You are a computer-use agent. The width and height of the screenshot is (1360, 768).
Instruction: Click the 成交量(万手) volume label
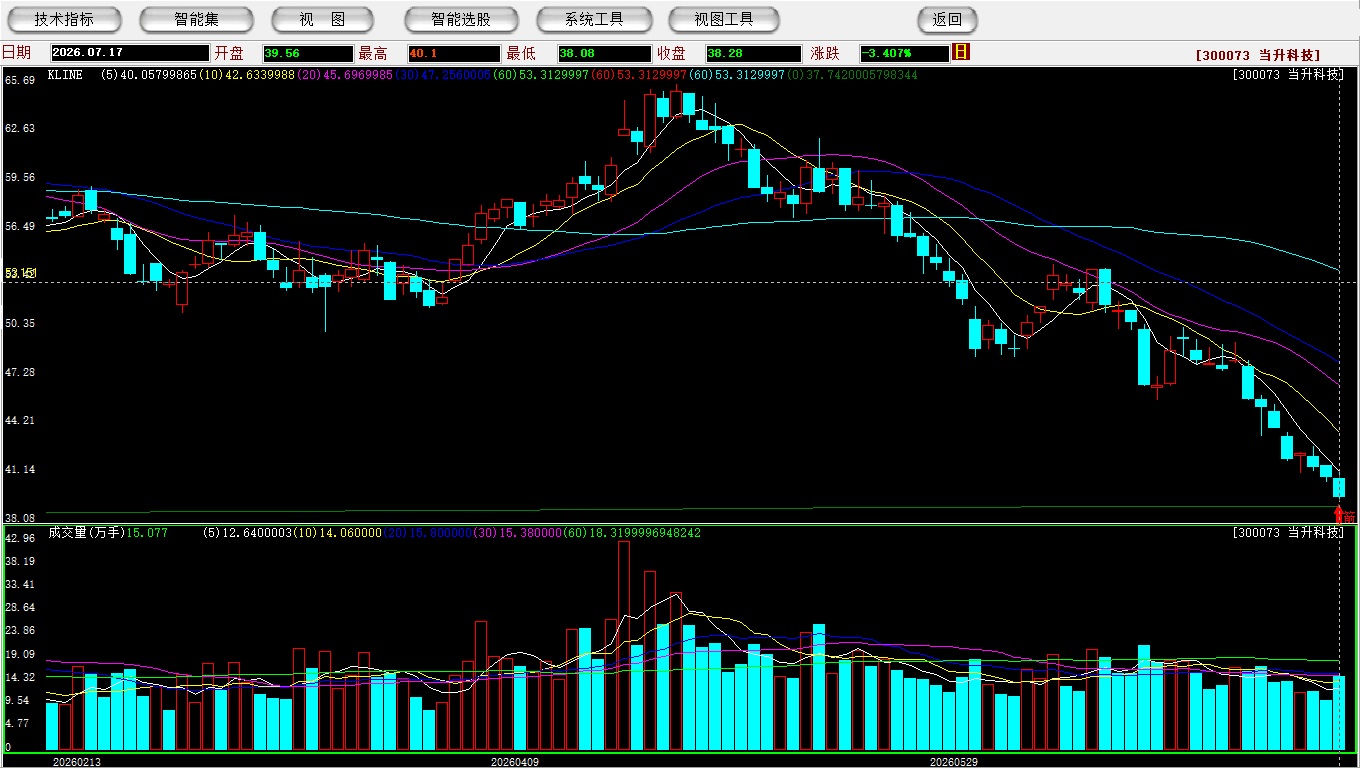pyautogui.click(x=85, y=533)
